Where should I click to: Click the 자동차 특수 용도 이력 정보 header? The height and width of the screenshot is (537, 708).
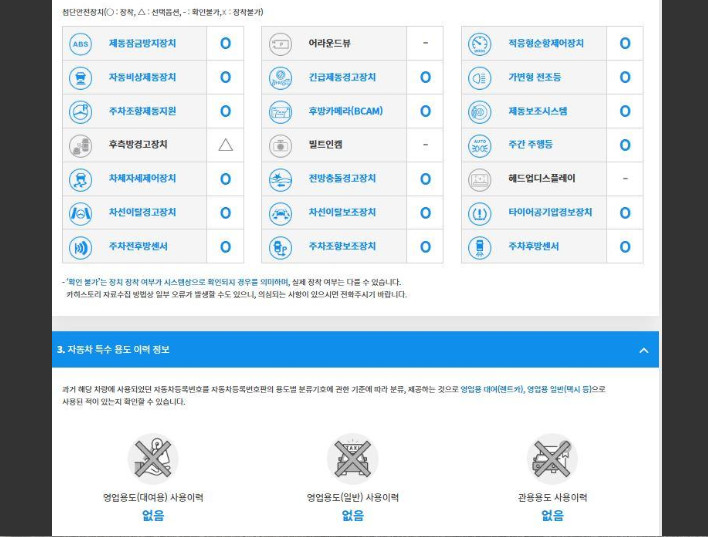113,350
